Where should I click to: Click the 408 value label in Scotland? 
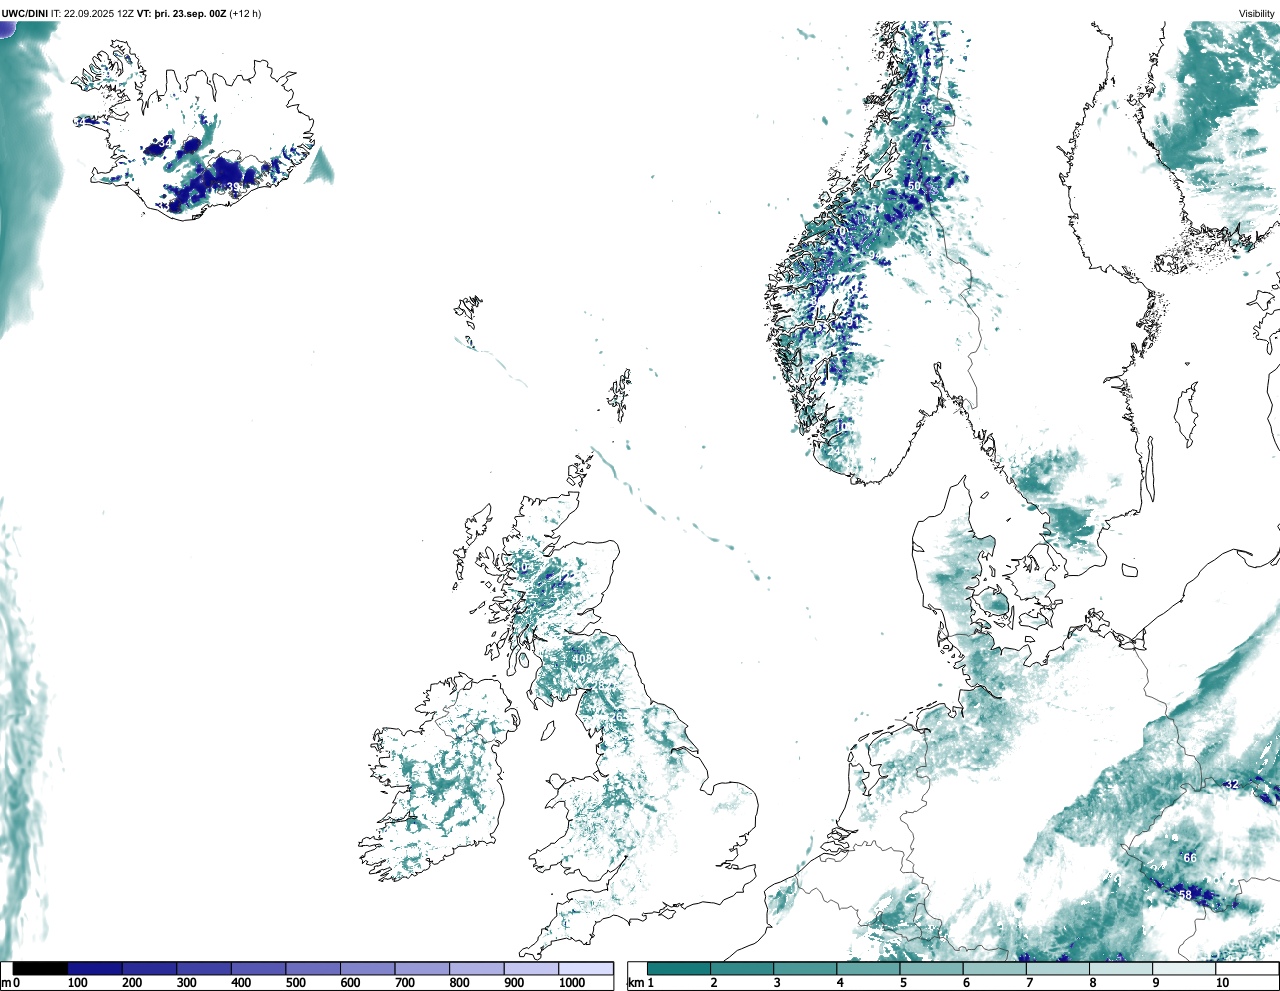tap(582, 659)
